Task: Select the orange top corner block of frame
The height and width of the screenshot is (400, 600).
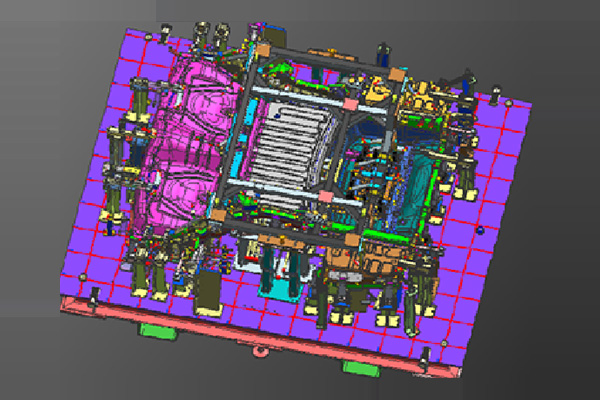Action: [x=264, y=49]
